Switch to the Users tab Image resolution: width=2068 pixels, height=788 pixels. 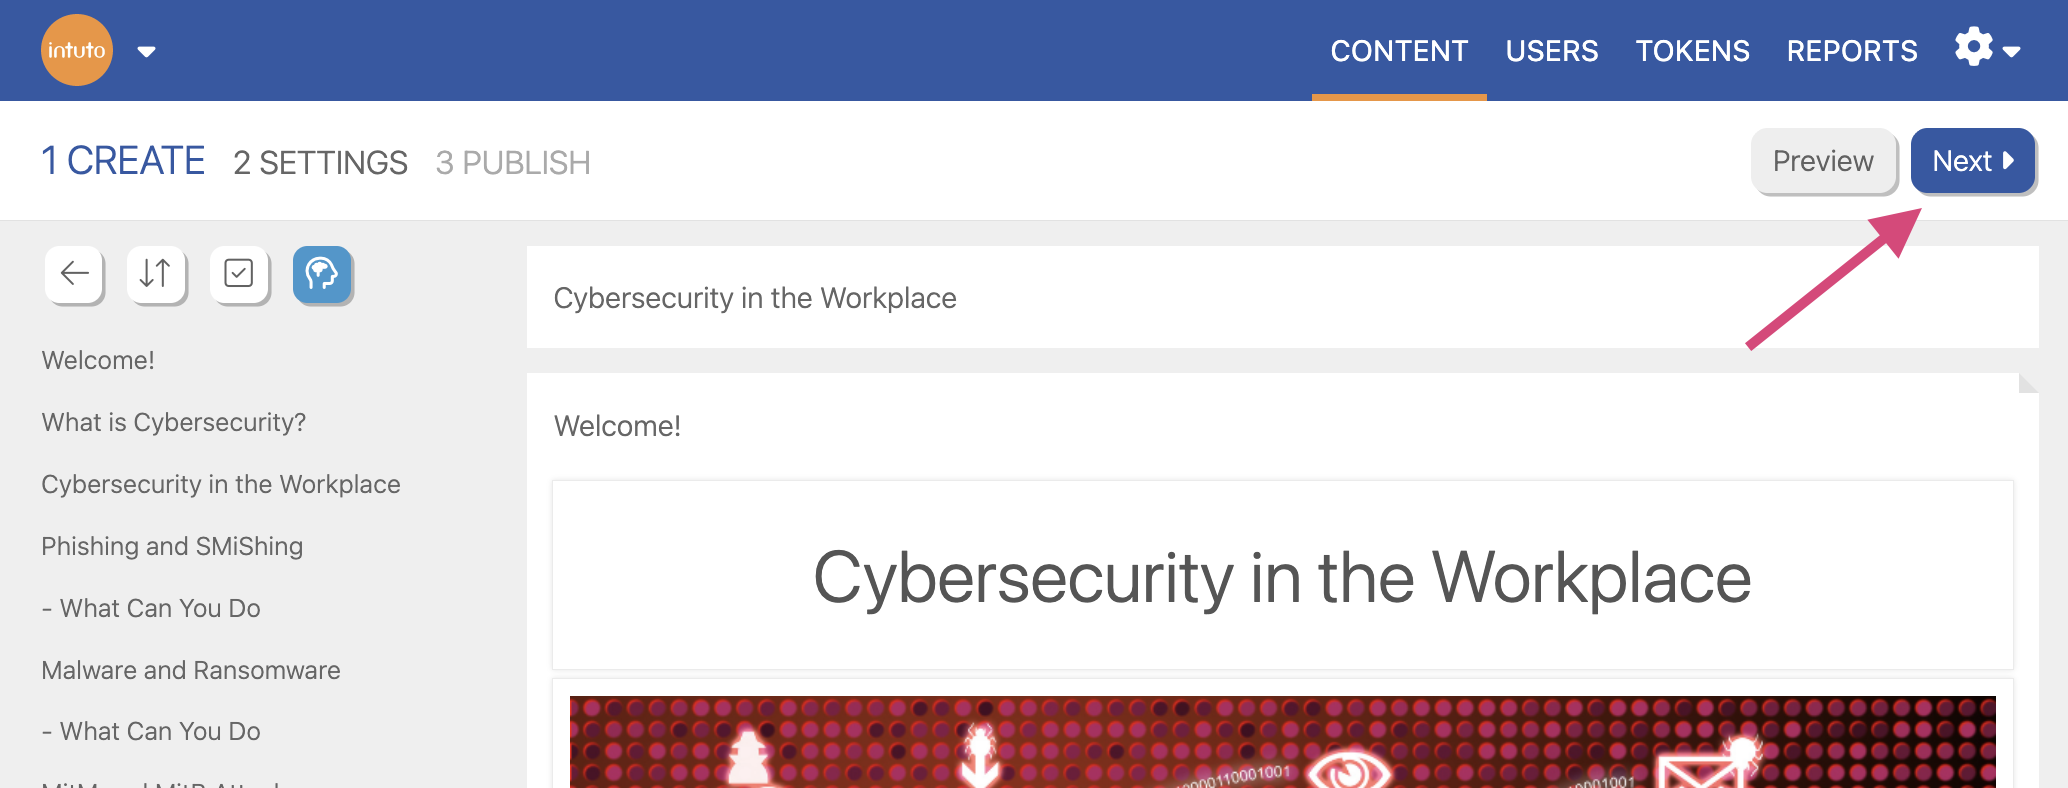click(1551, 51)
